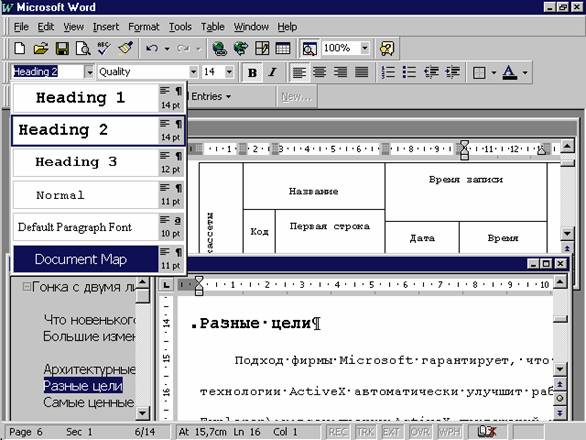Undo the last action
Screen dimensions: 586x440
(x=152, y=48)
